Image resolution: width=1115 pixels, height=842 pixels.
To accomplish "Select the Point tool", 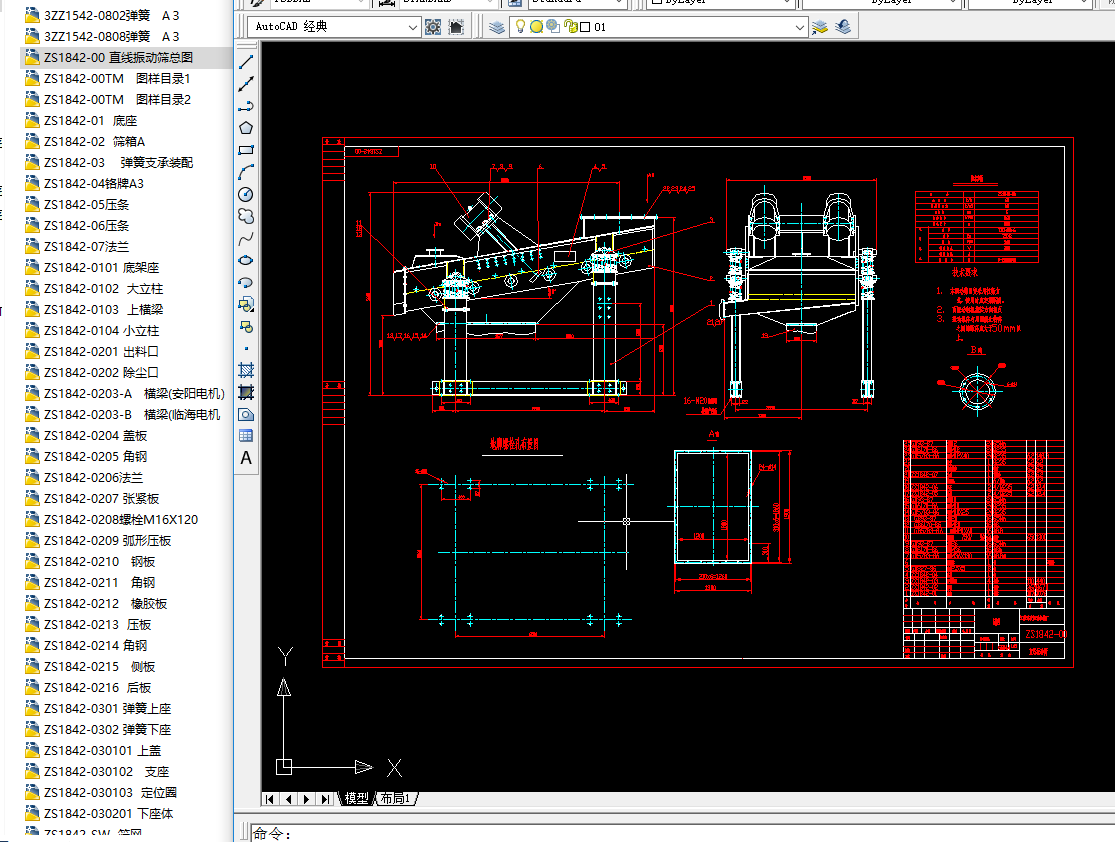I will click(x=246, y=348).
